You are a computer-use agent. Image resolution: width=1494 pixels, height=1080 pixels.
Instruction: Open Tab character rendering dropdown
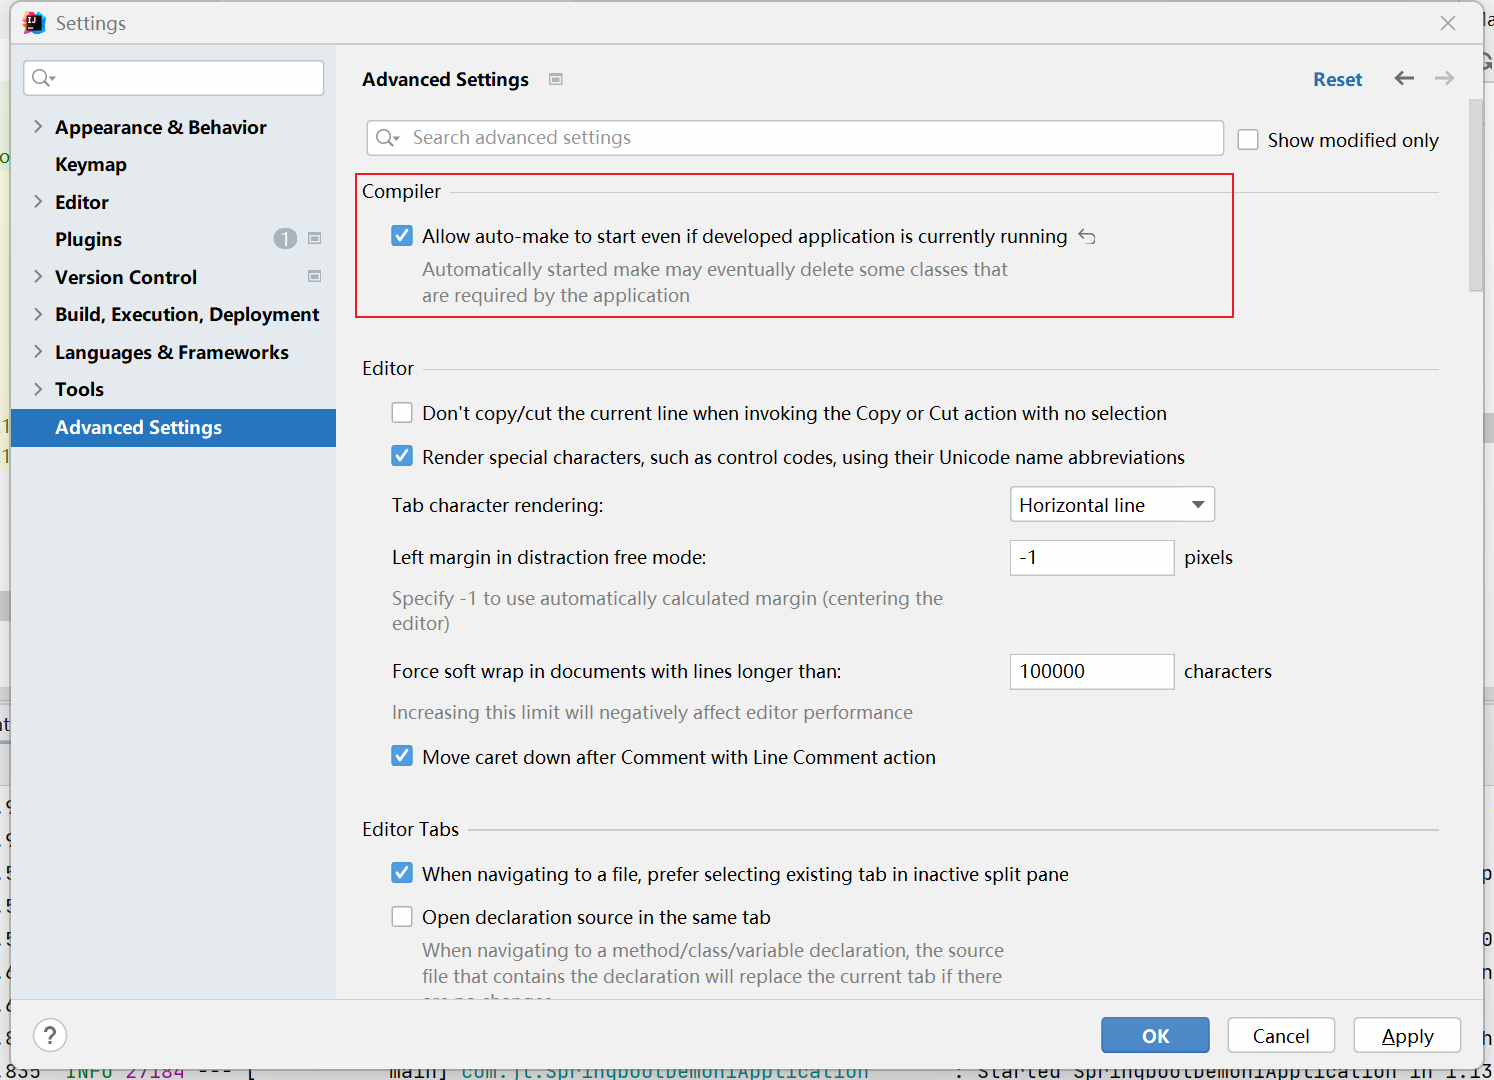1112,505
